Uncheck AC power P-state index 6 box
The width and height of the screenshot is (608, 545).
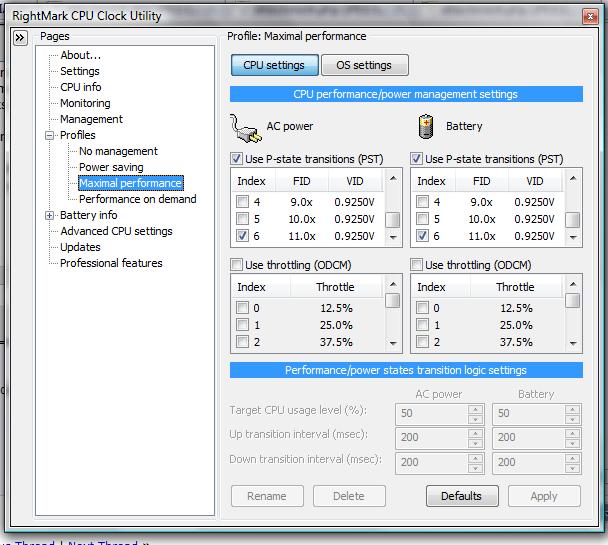tap(242, 236)
